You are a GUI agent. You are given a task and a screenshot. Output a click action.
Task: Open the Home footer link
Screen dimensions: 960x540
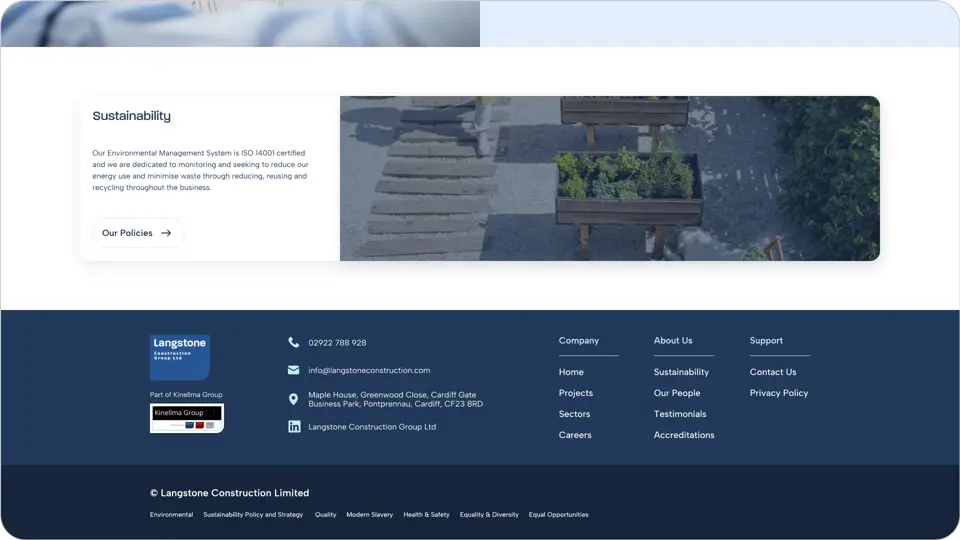(x=571, y=372)
